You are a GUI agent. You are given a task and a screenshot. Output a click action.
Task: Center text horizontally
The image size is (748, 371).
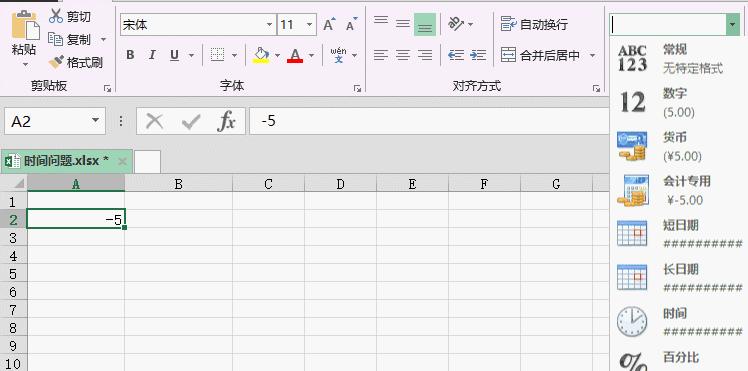[403, 55]
